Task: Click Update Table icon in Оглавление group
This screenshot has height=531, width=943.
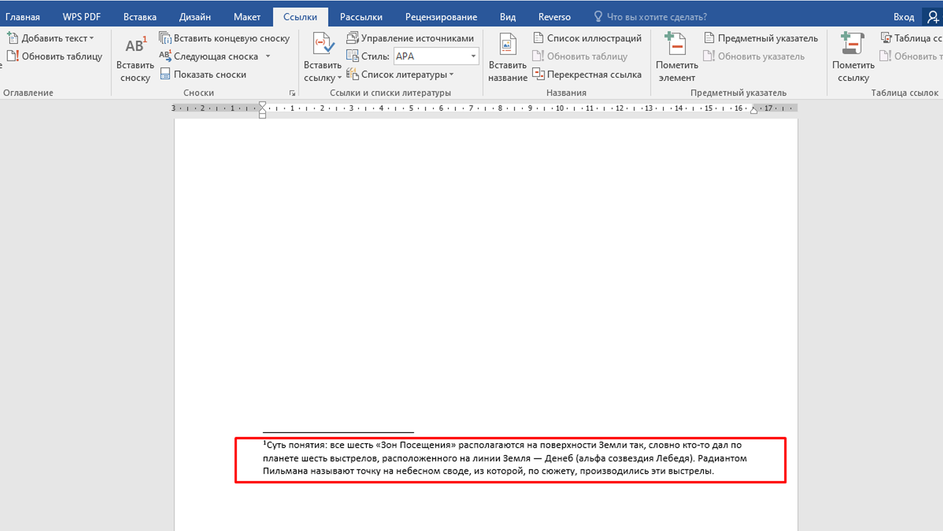Action: [13, 56]
